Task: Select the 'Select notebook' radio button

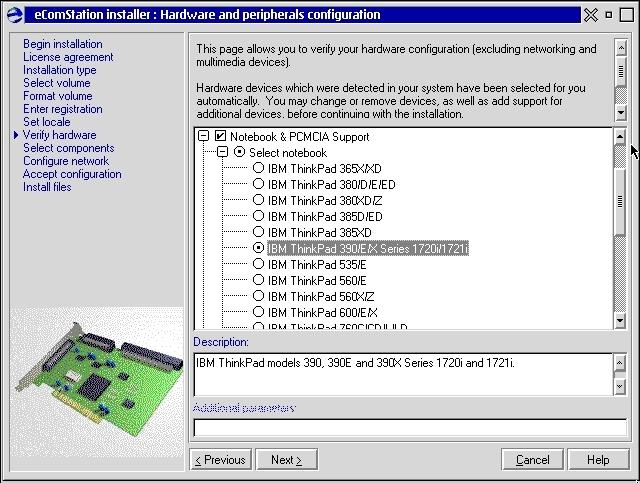Action: [240, 152]
